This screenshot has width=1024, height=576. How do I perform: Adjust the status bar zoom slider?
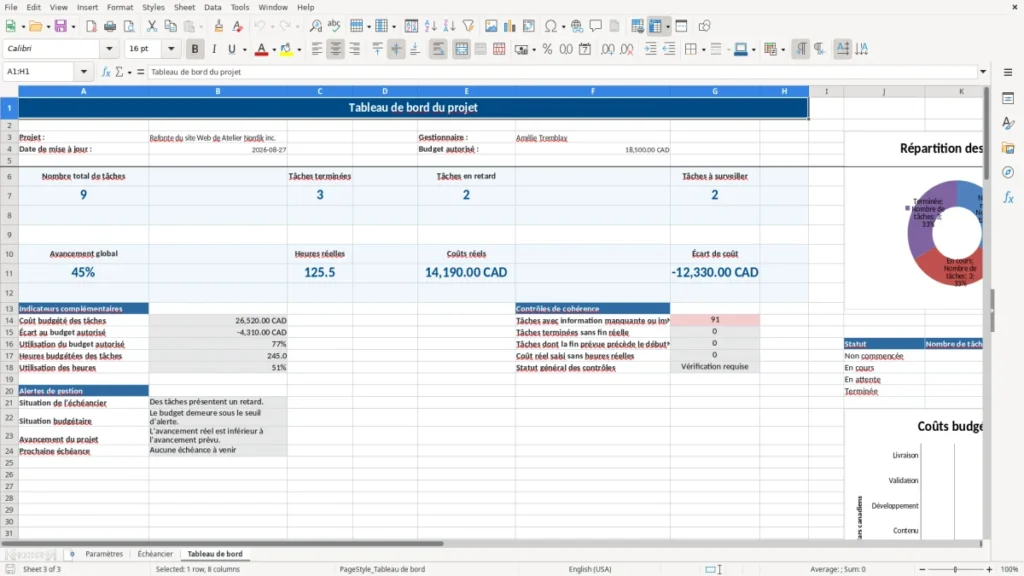955,569
